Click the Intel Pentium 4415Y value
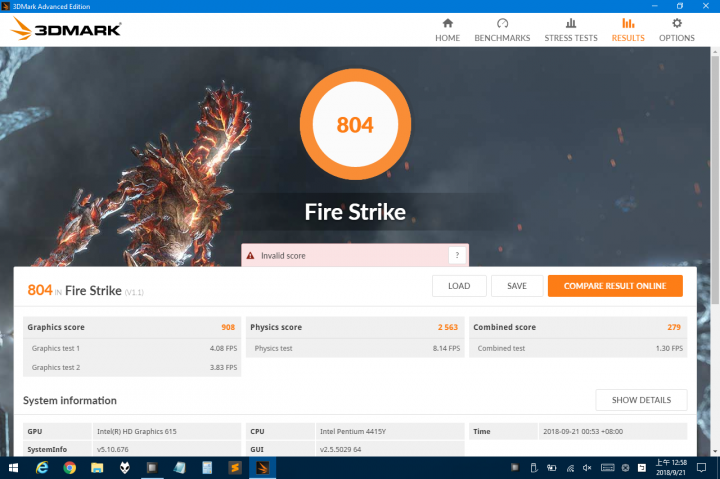Viewport: 720px width, 479px height. click(353, 431)
